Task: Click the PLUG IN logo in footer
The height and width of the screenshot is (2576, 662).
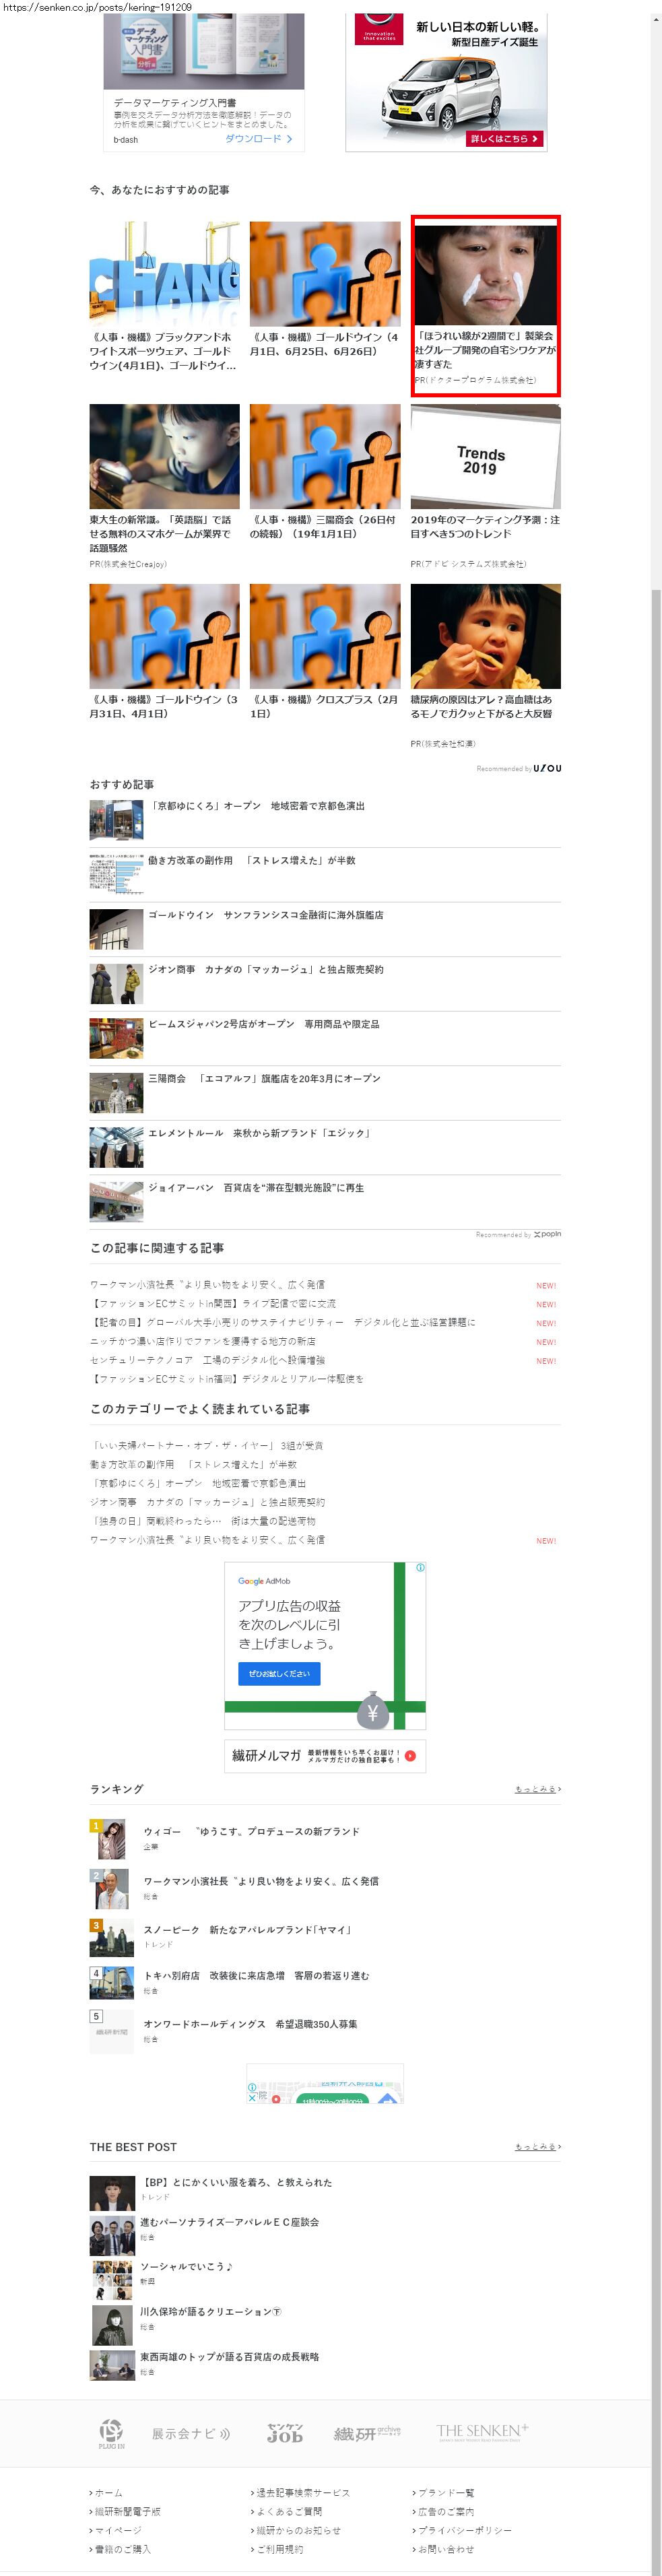Action: pyautogui.click(x=111, y=2433)
